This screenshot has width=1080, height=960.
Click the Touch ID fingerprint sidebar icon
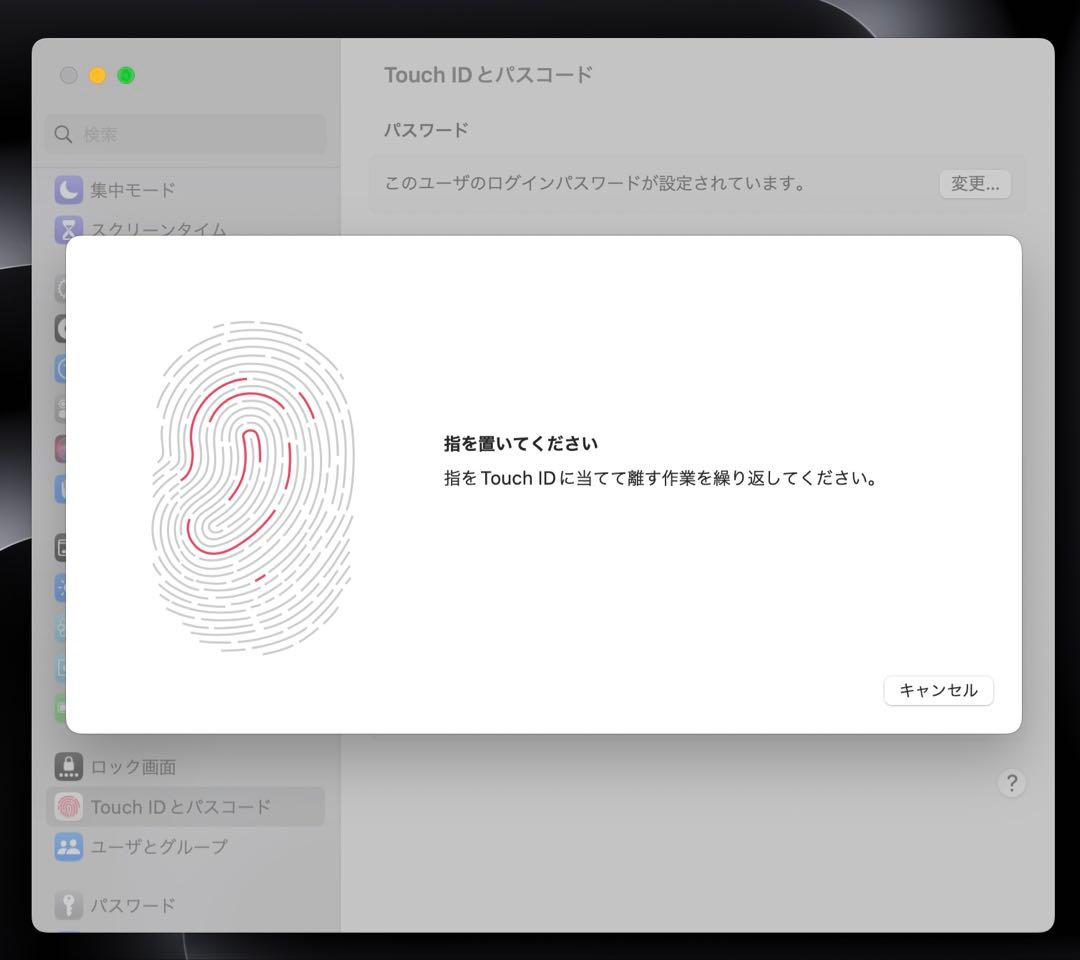pyautogui.click(x=68, y=807)
